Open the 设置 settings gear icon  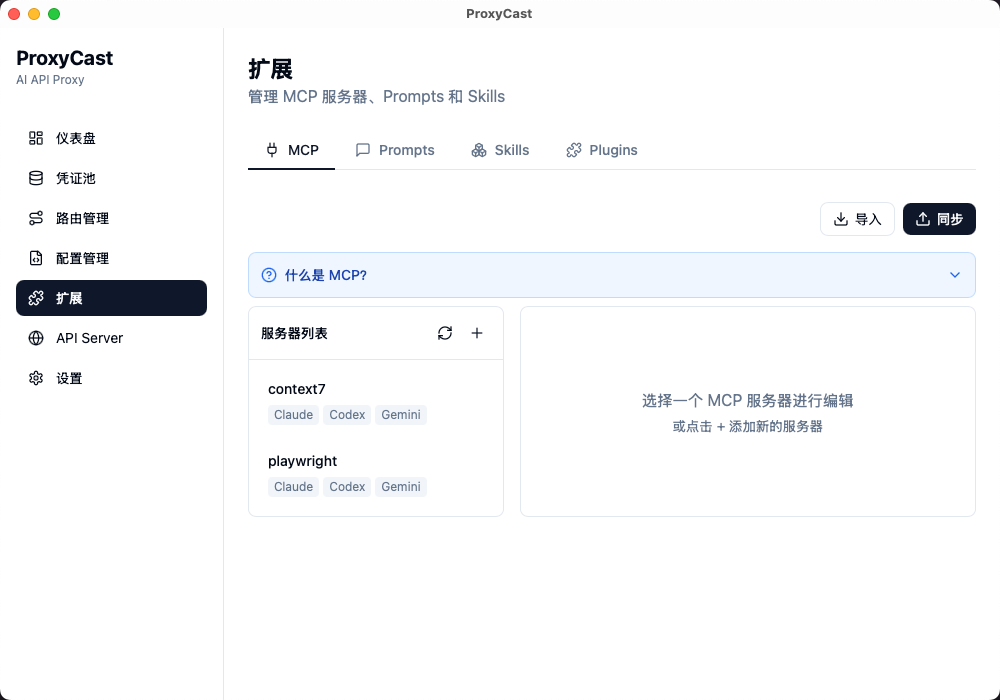click(36, 378)
